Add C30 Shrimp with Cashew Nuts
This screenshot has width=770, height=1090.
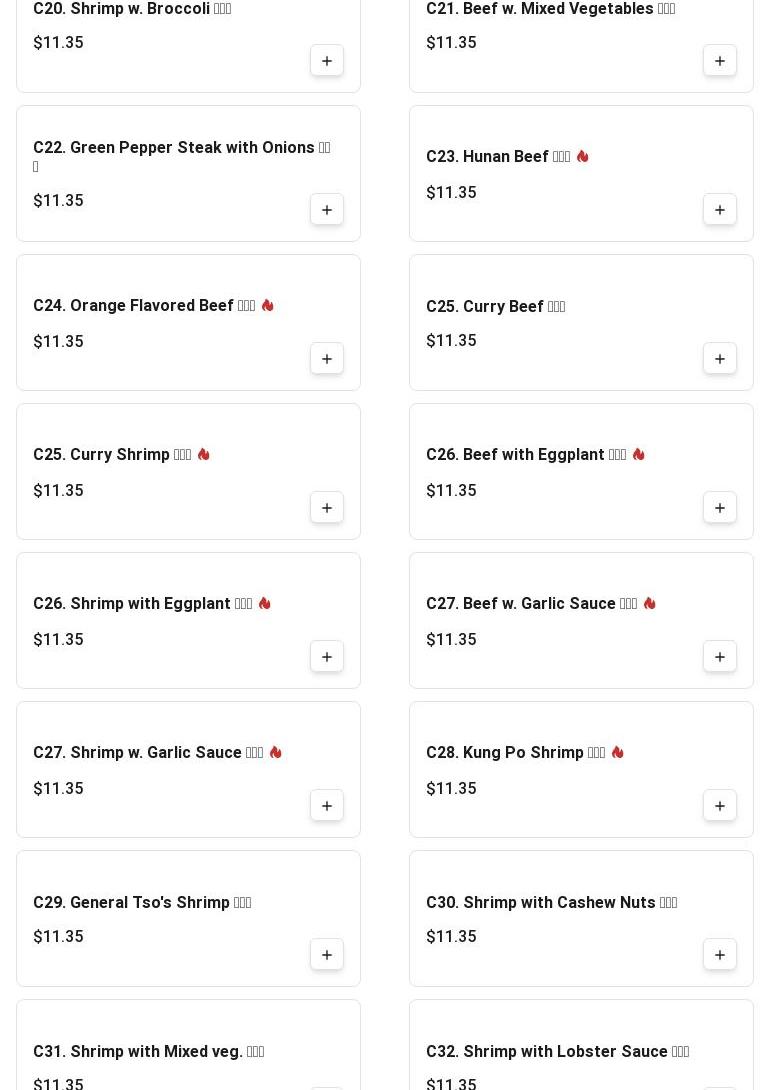click(x=720, y=955)
